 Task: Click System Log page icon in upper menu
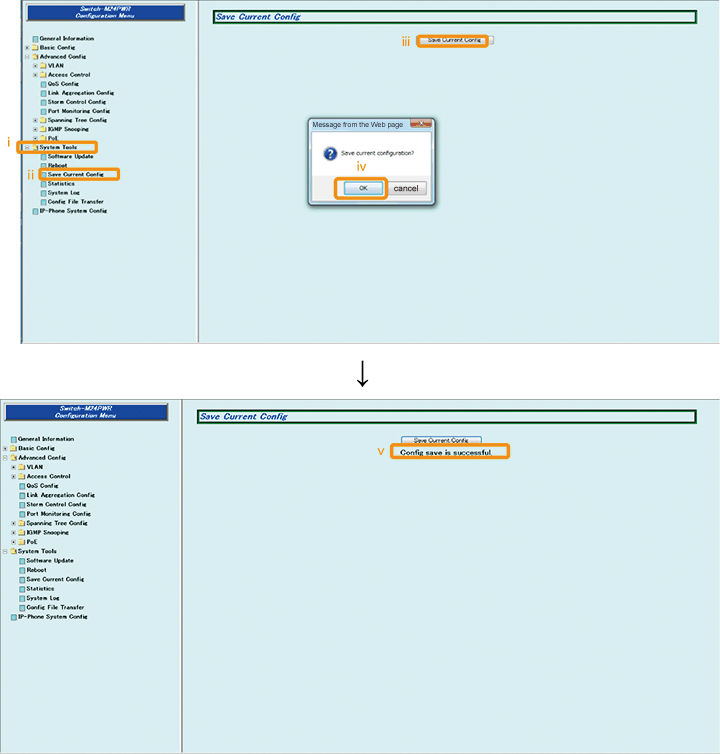[43, 193]
